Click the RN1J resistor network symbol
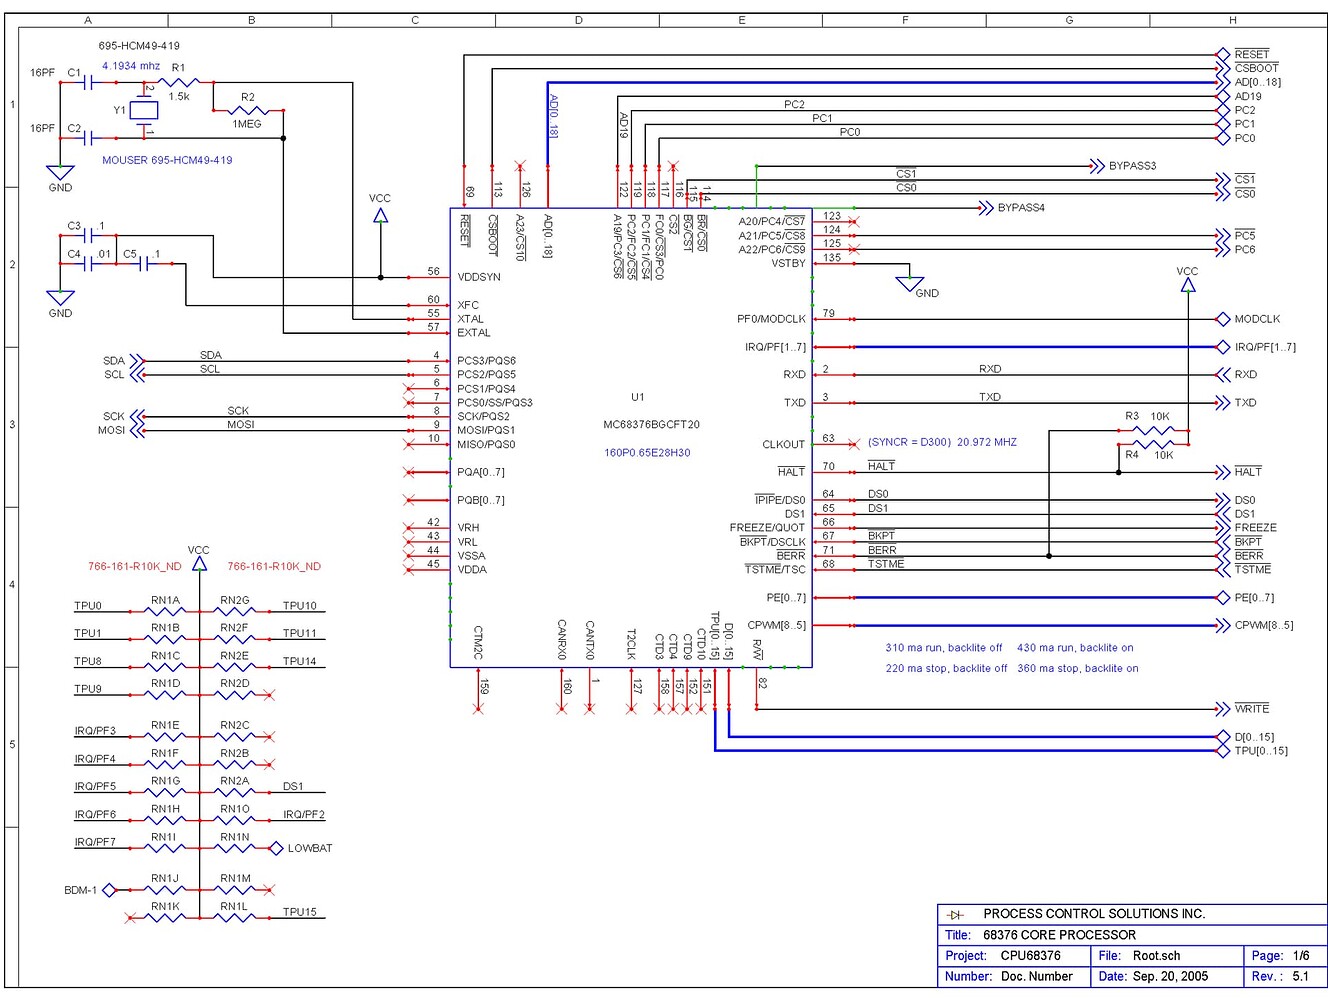The height and width of the screenshot is (1000, 1328). [163, 889]
